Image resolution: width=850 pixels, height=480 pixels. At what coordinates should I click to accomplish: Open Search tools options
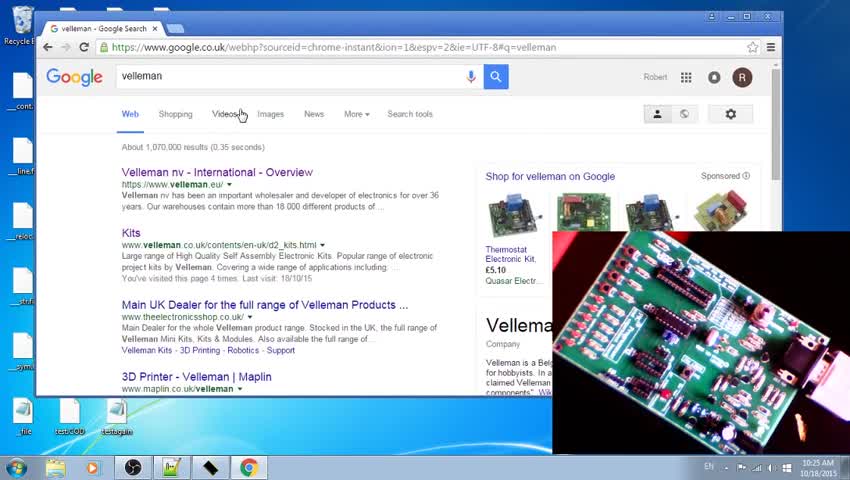(410, 114)
